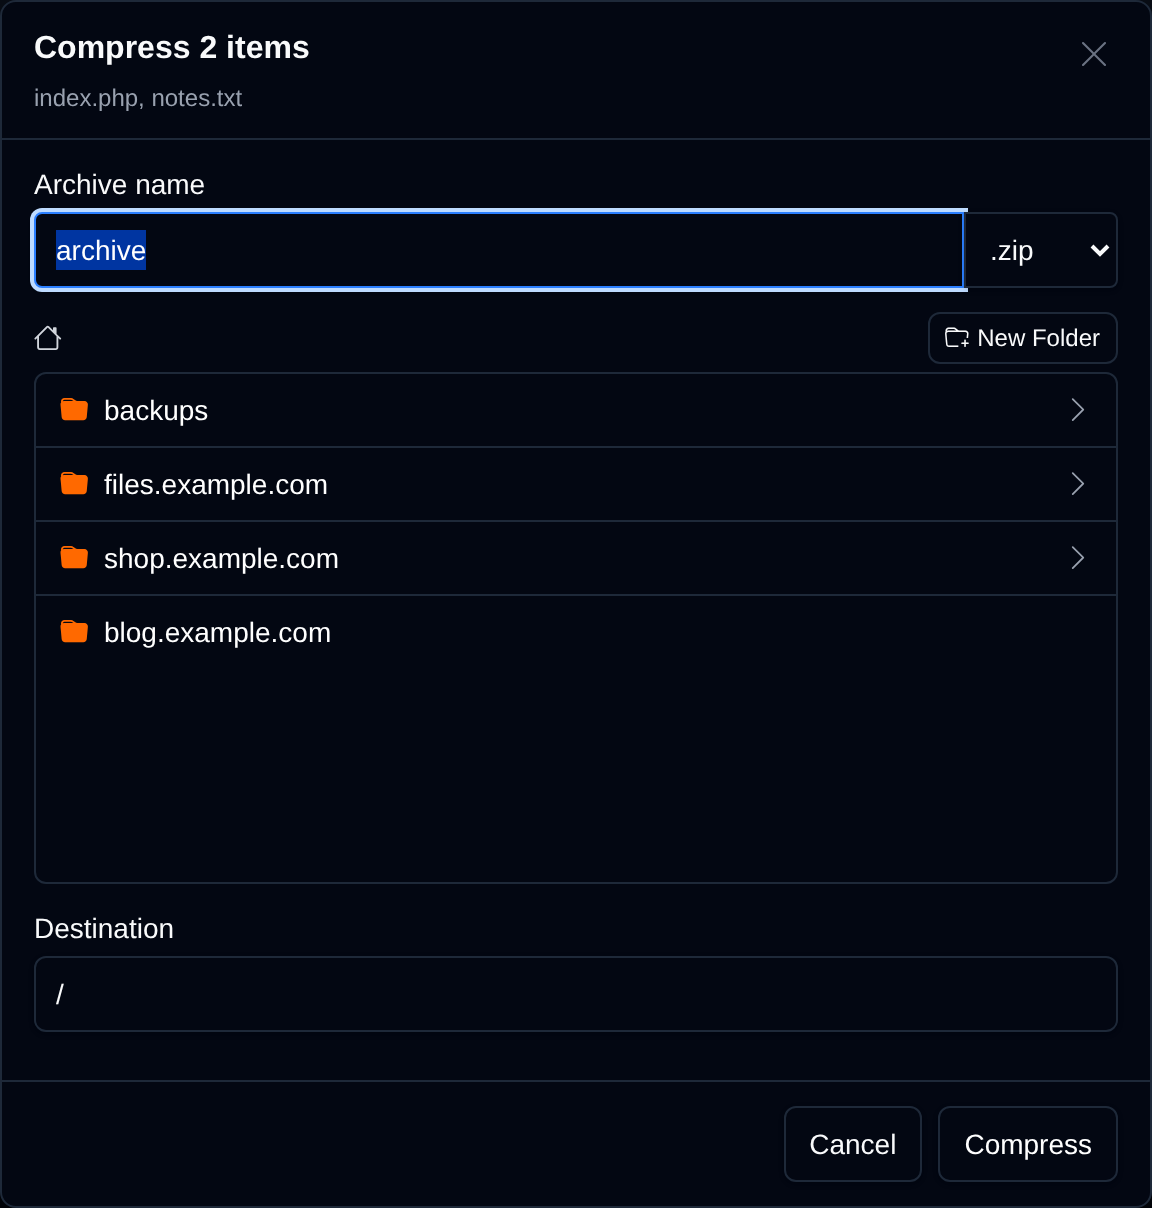This screenshot has height=1208, width=1152.
Task: Expand the shop.example.com folder chevron
Action: (x=1078, y=558)
